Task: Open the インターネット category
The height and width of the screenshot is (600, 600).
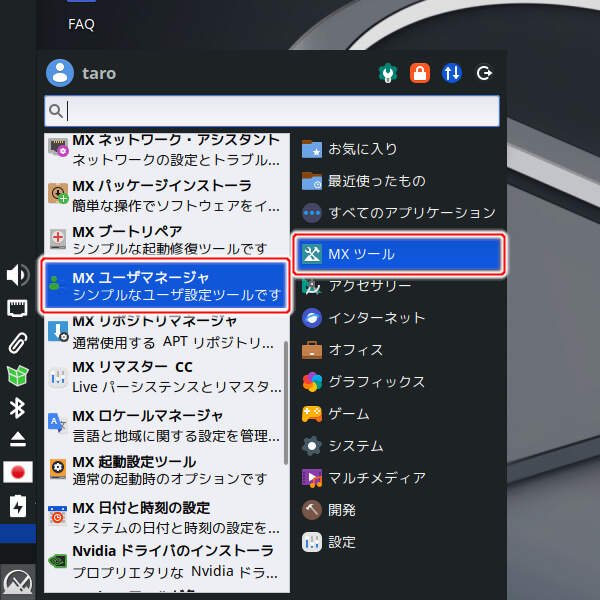Action: coord(398,318)
